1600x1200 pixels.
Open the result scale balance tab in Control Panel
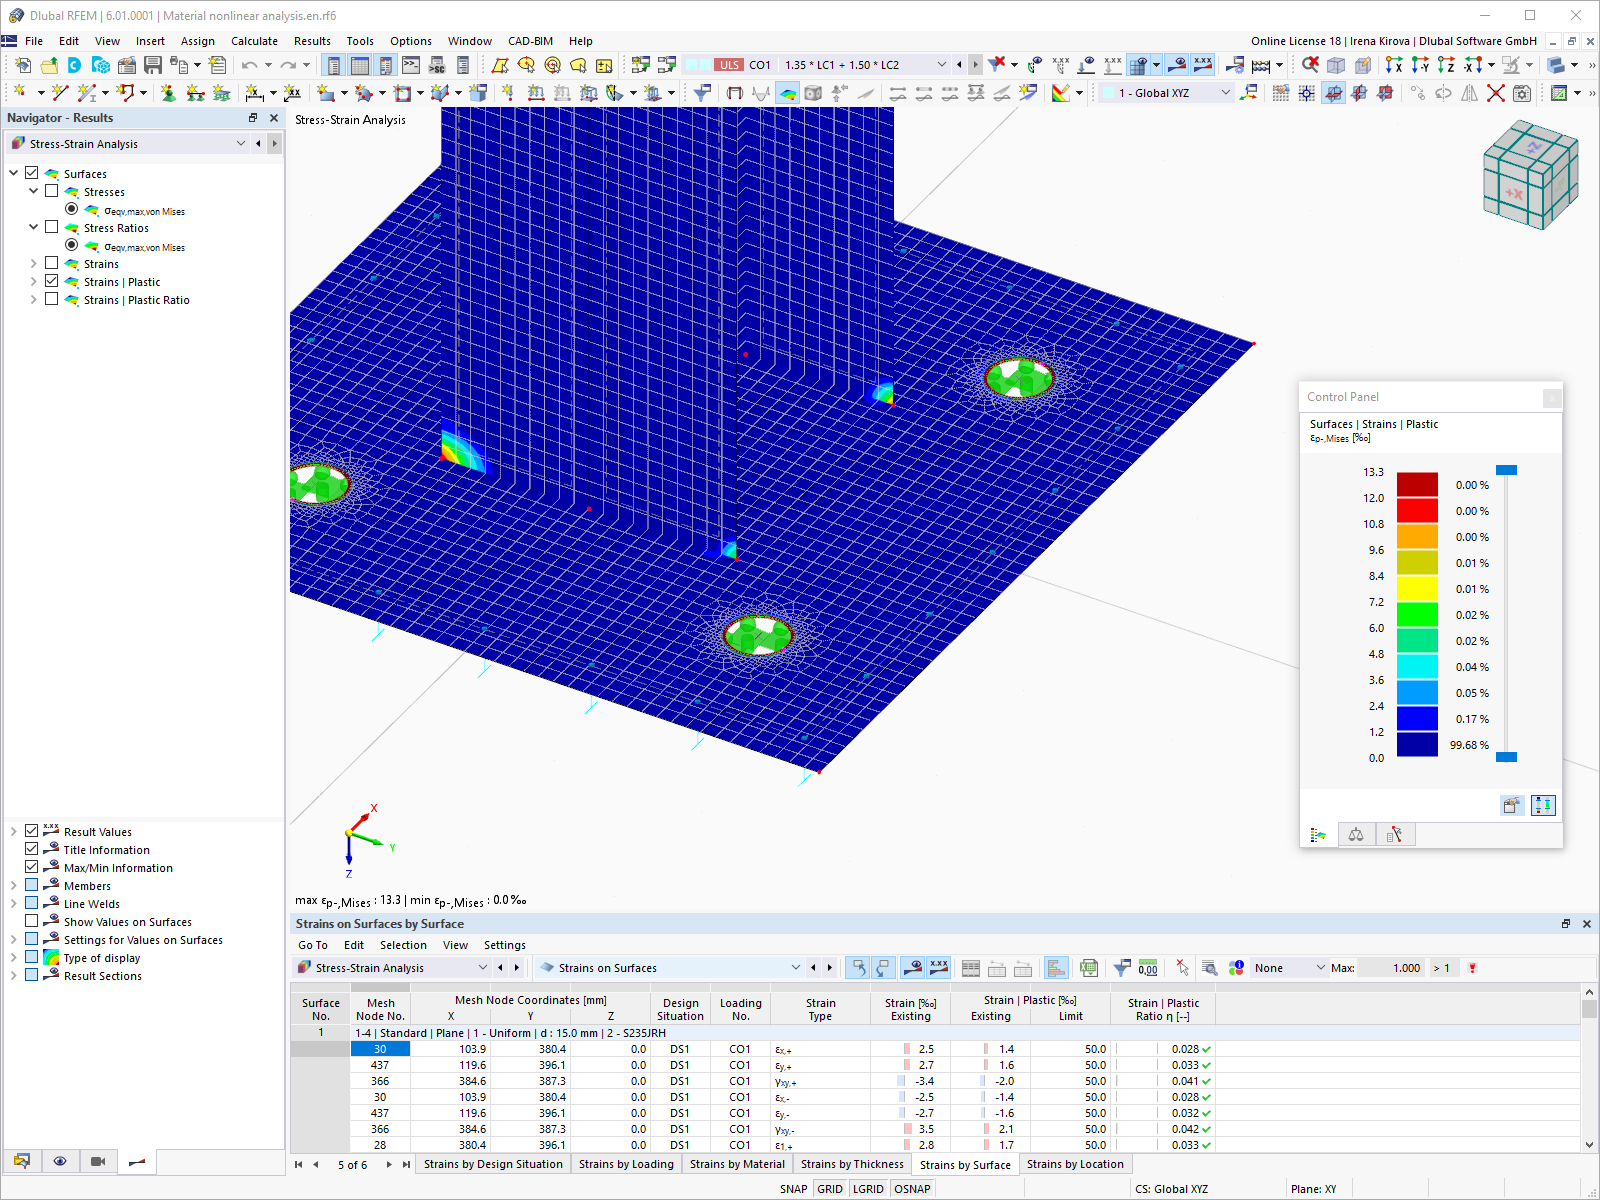(x=1356, y=834)
